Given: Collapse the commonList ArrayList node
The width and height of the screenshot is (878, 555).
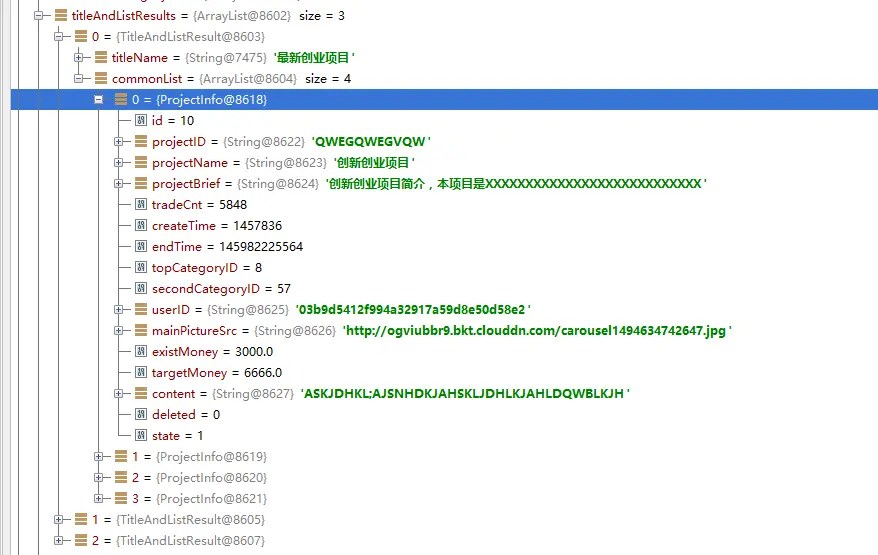Looking at the screenshot, I should 79,78.
